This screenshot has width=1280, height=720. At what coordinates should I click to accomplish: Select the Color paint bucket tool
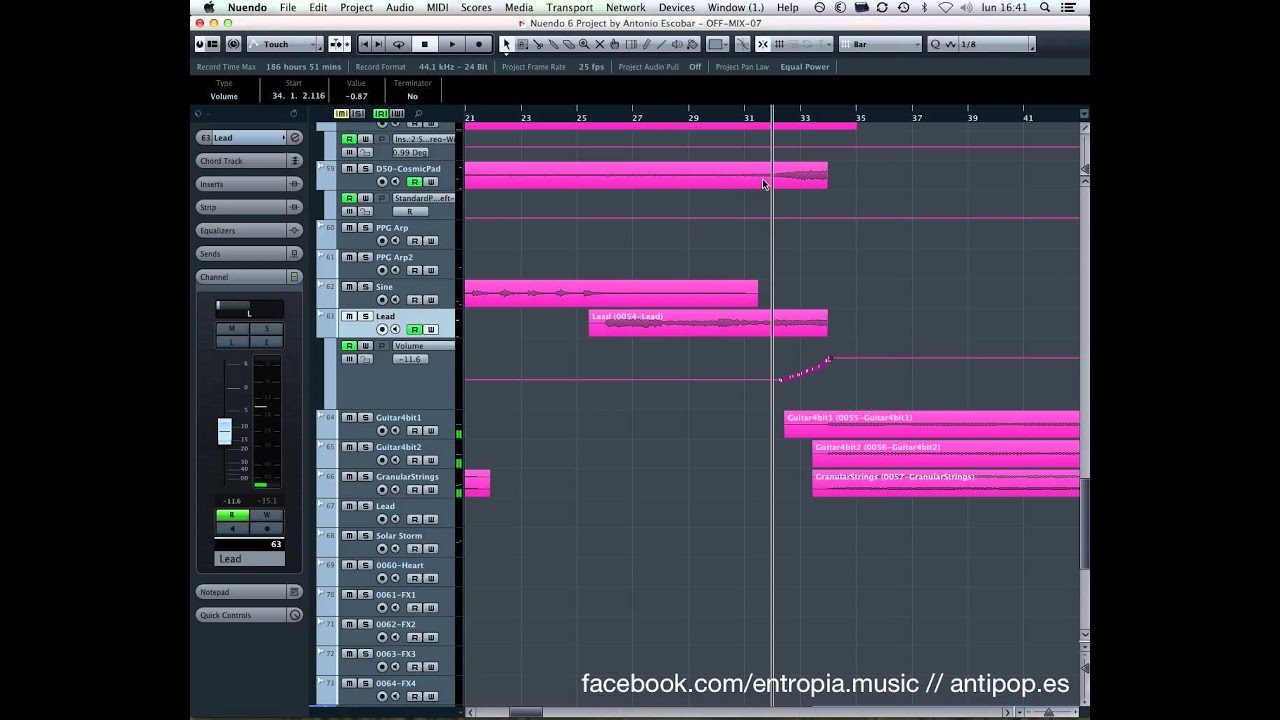pos(692,44)
